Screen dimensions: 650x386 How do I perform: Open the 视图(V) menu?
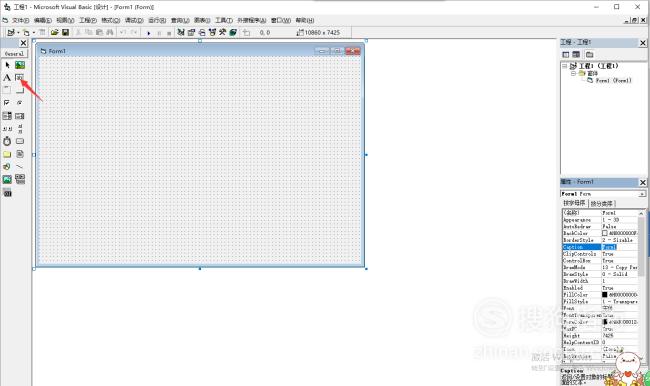65,20
